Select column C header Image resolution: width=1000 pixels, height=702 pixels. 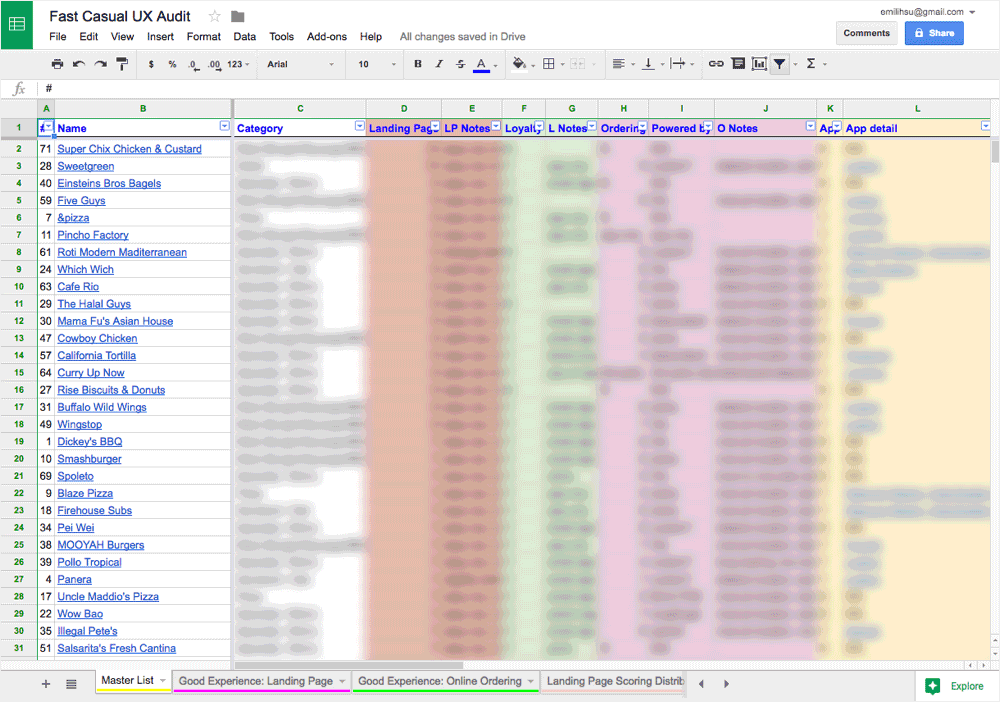point(300,108)
